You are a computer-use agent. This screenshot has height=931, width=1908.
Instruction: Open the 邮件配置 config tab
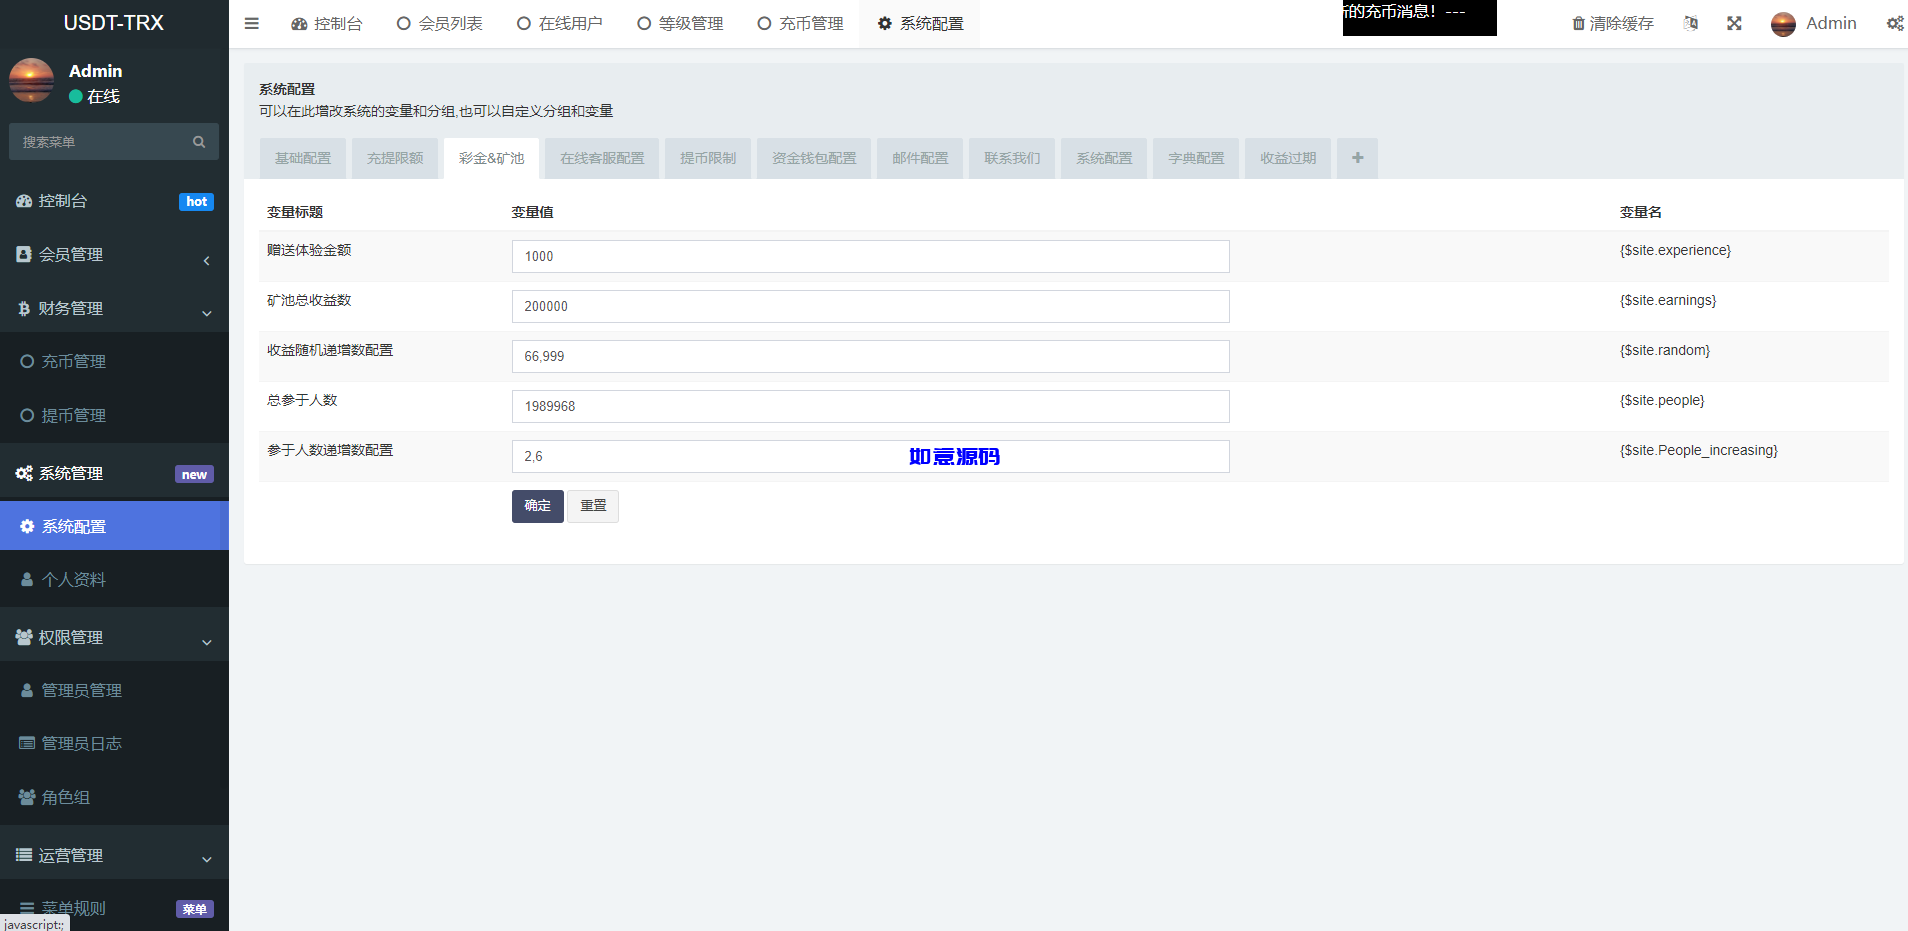920,158
